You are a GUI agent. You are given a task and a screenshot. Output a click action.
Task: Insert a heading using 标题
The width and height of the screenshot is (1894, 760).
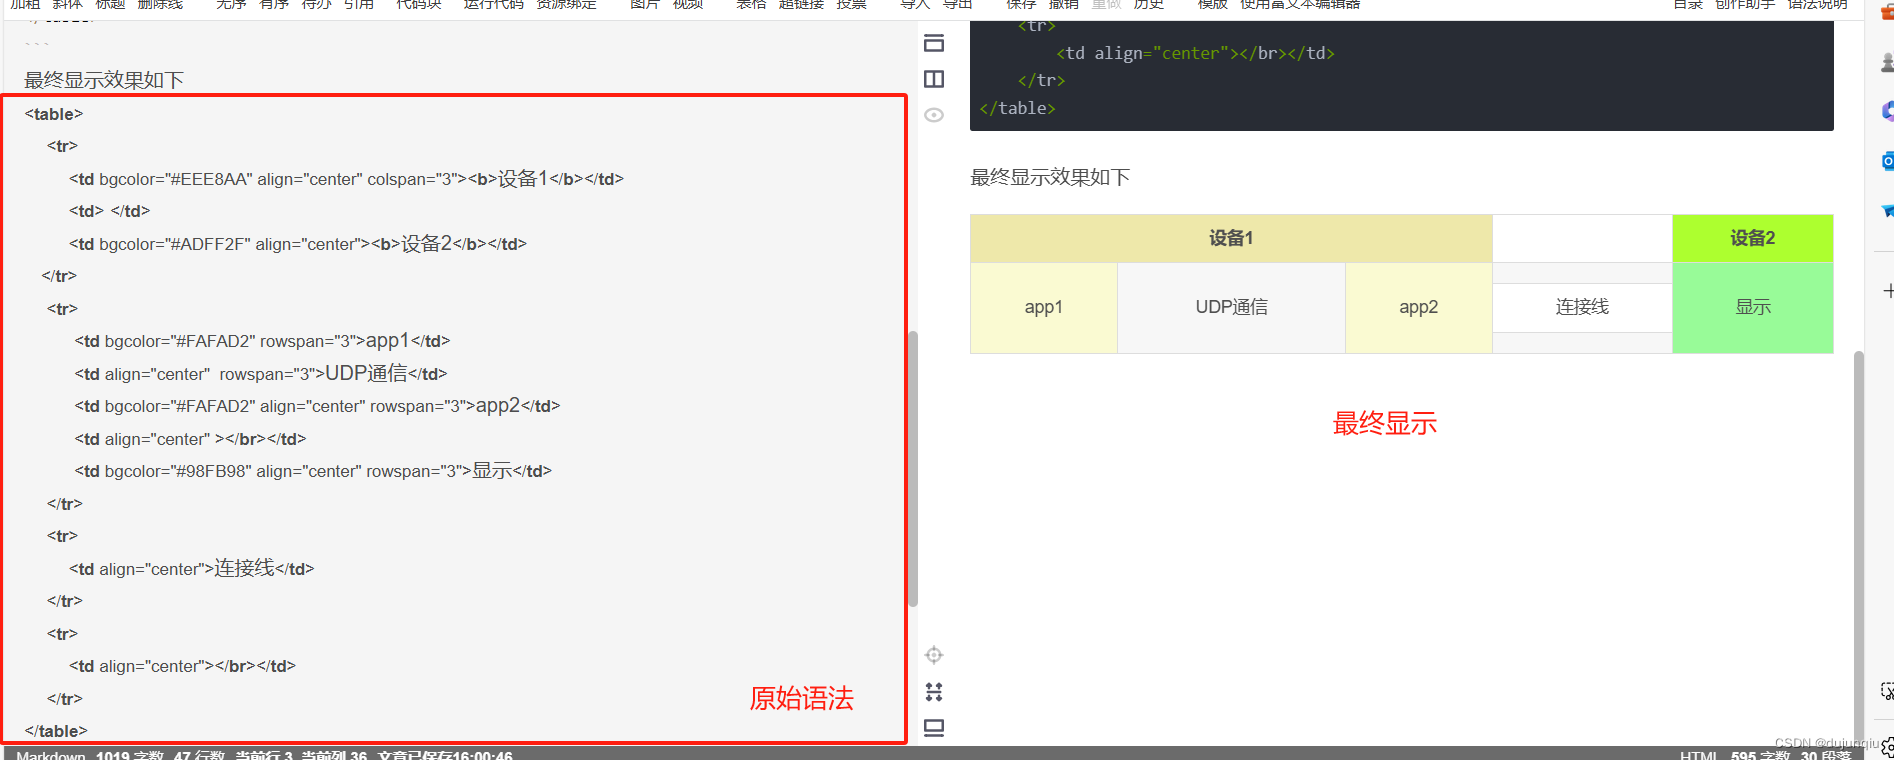(x=110, y=5)
